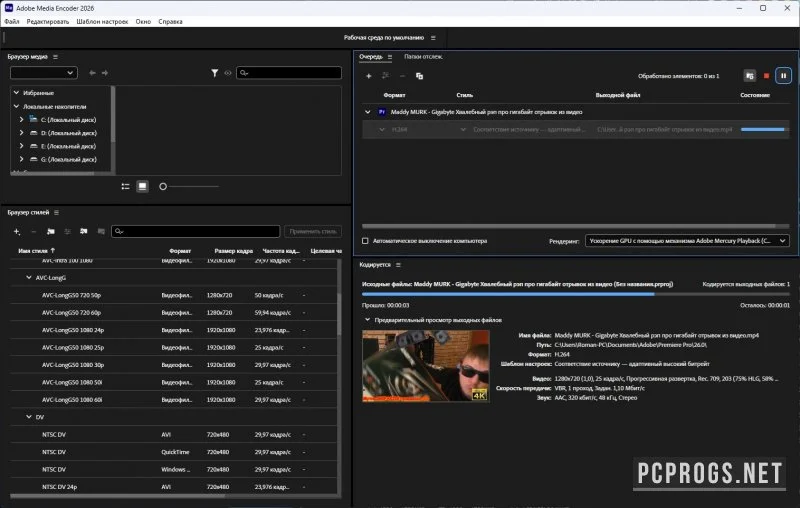
Task: Click the Соответствие источнику preset link
Action: (527, 130)
